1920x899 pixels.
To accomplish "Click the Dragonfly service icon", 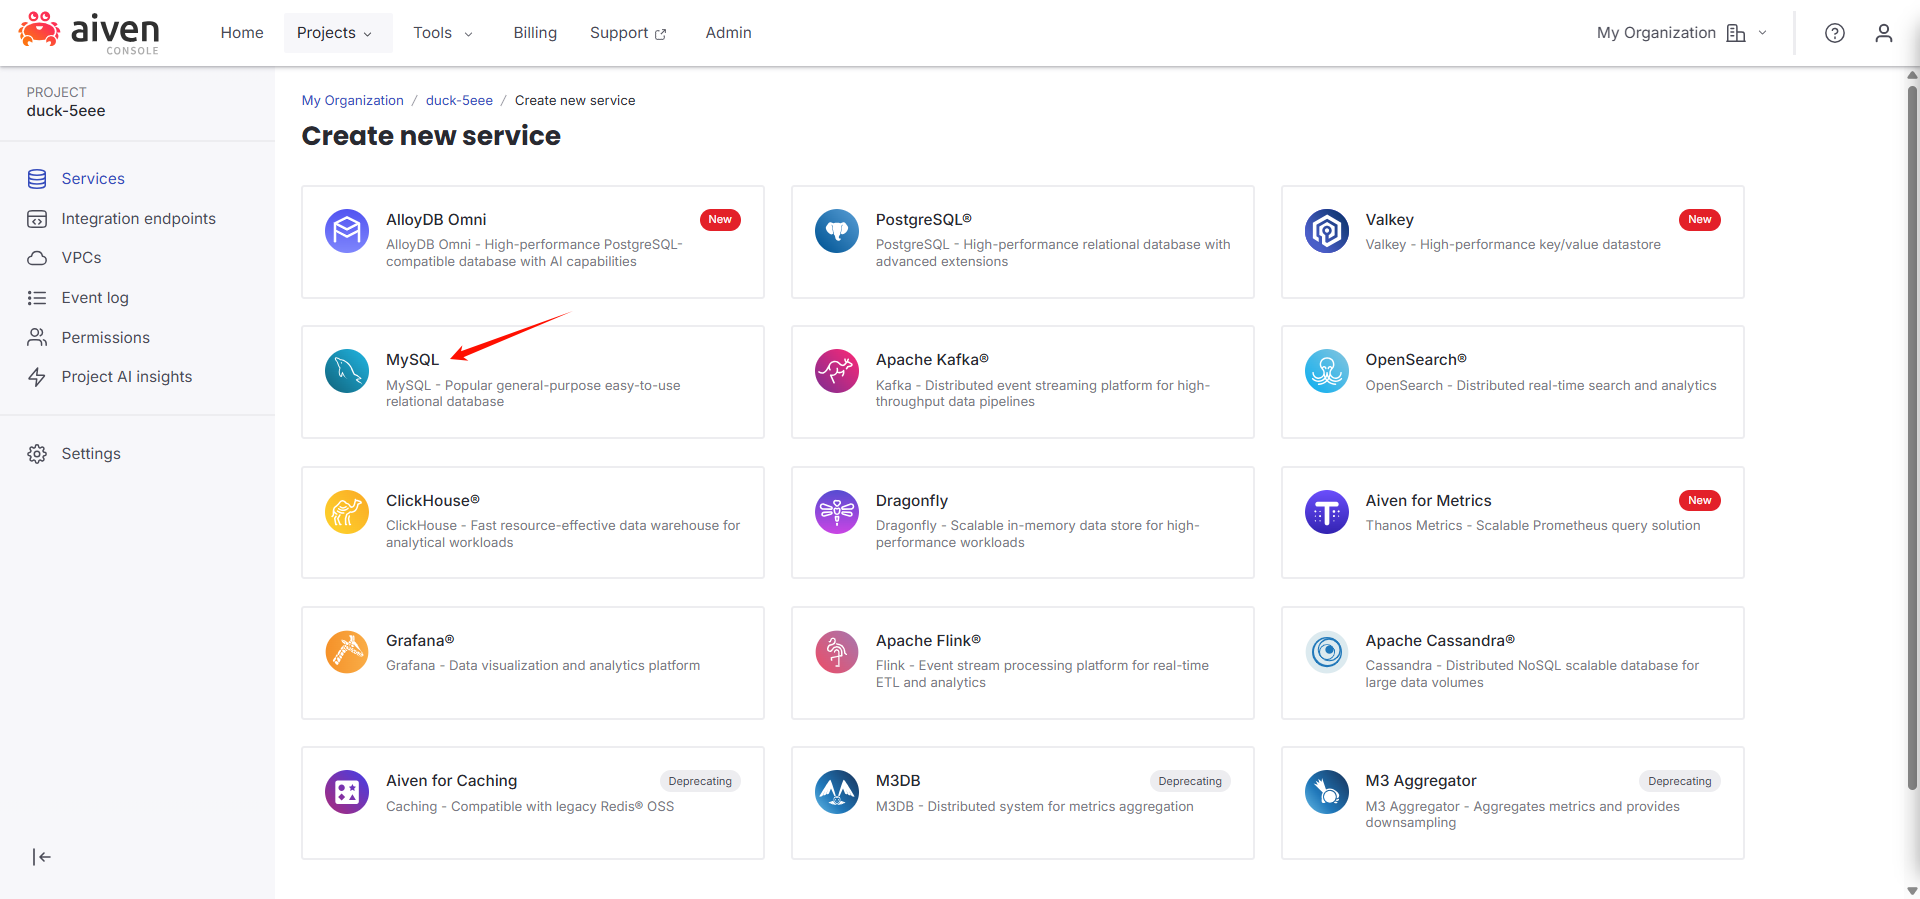I will (836, 512).
